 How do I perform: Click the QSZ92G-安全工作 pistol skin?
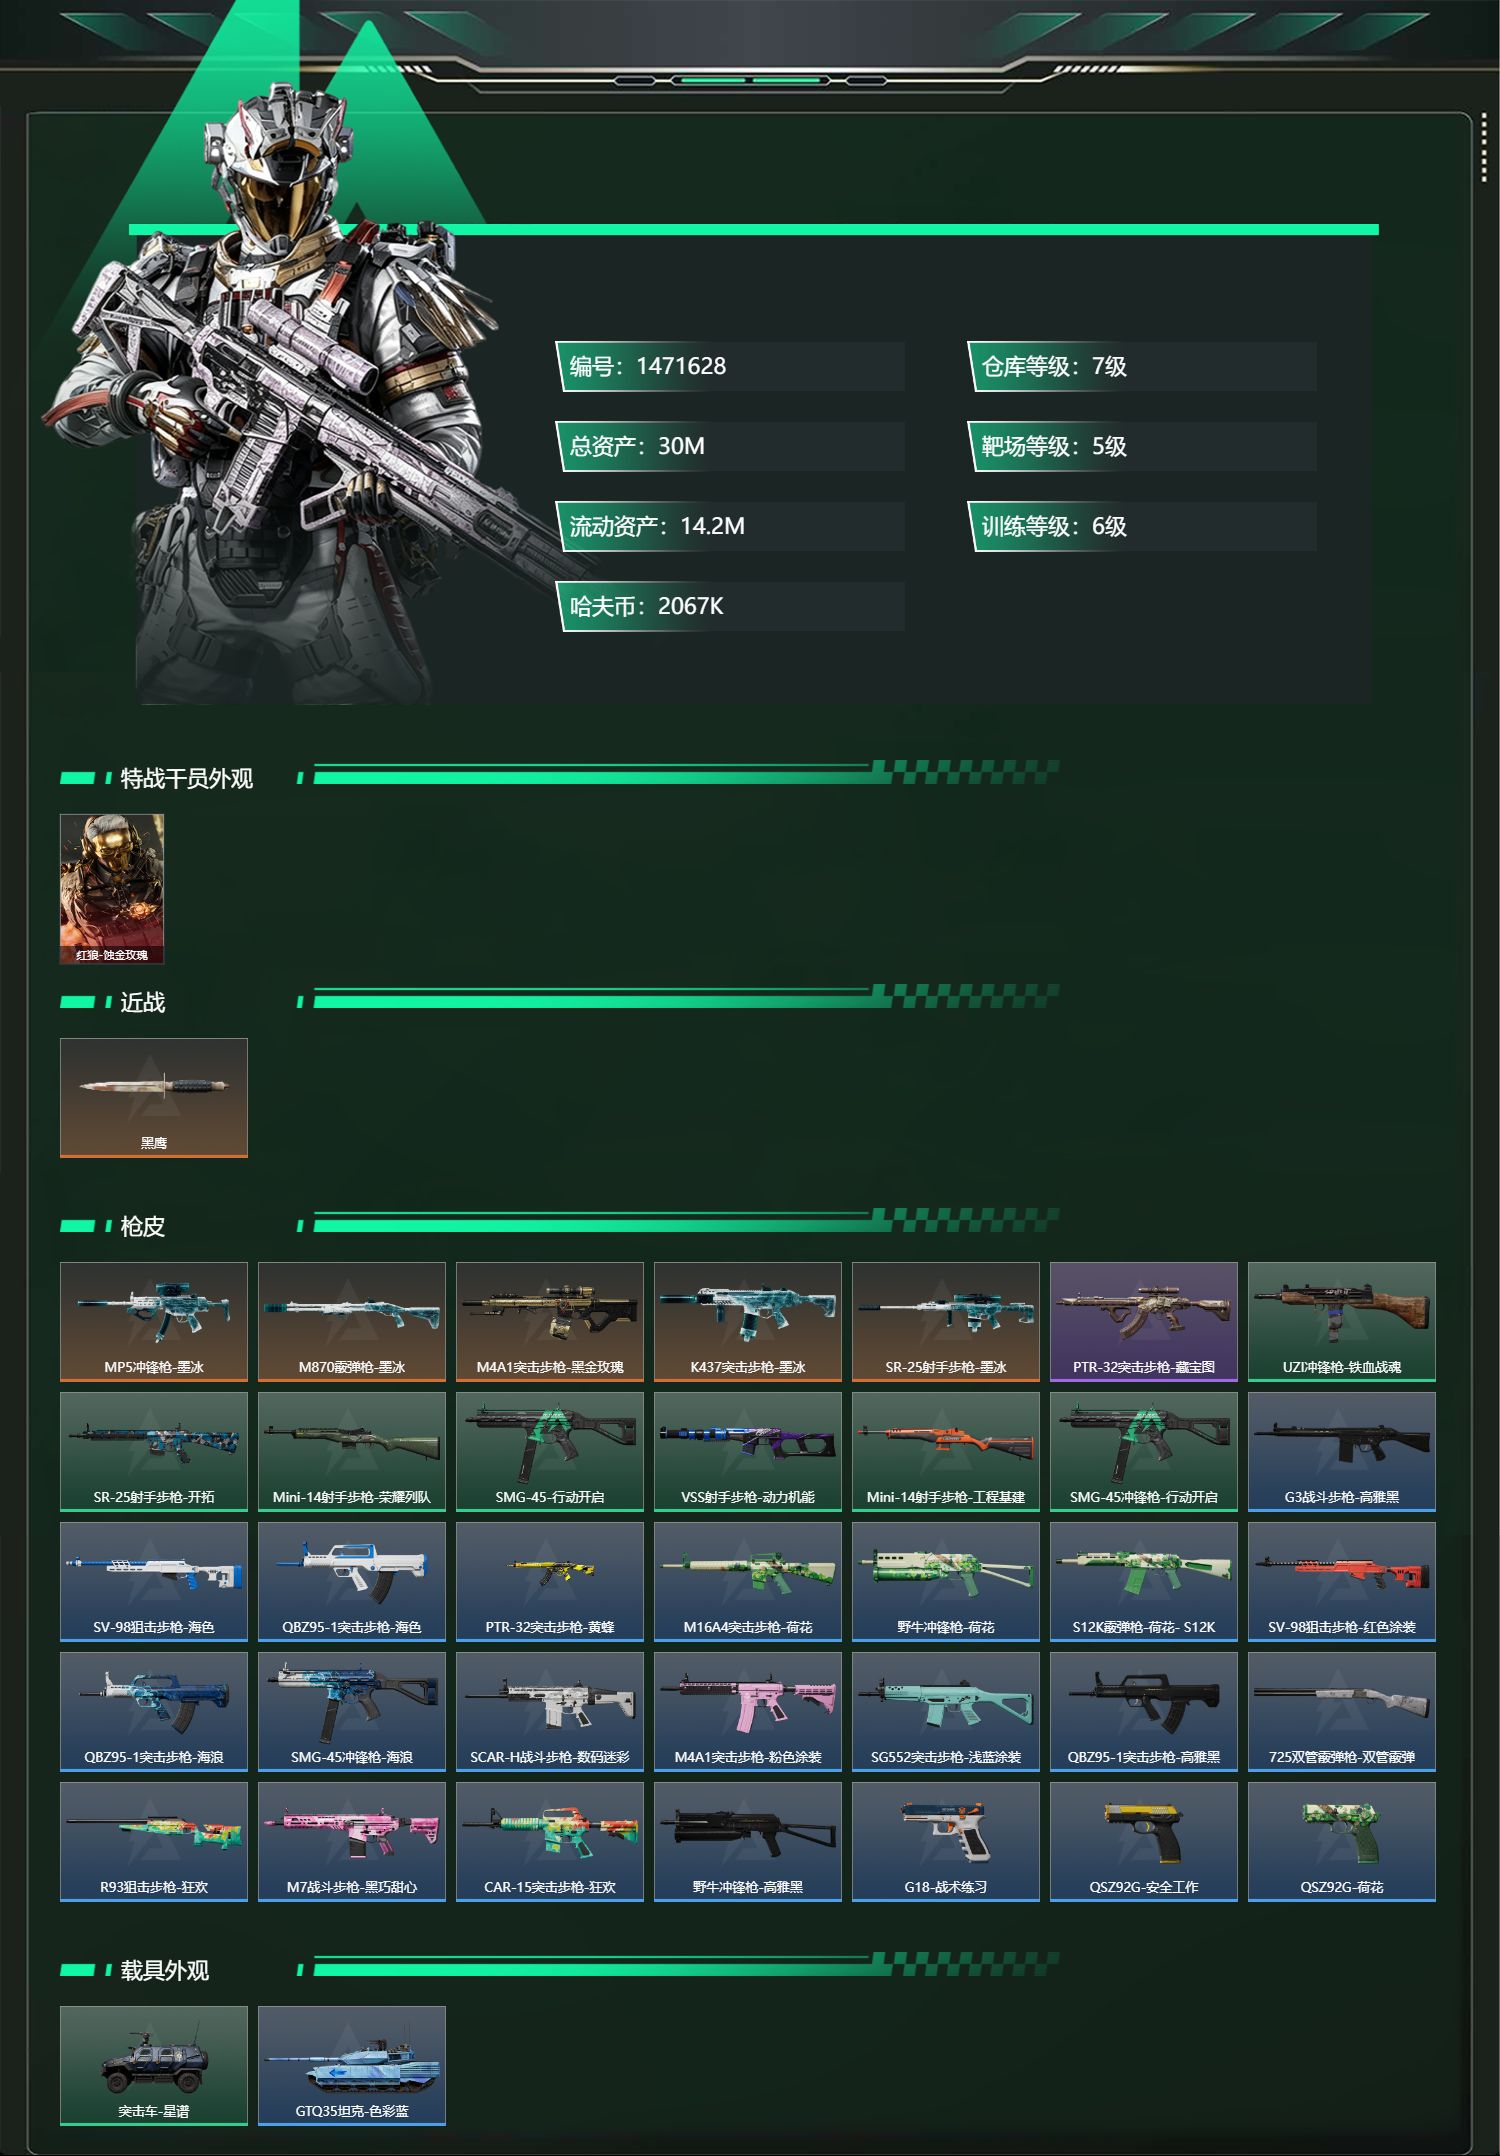click(x=1144, y=1842)
